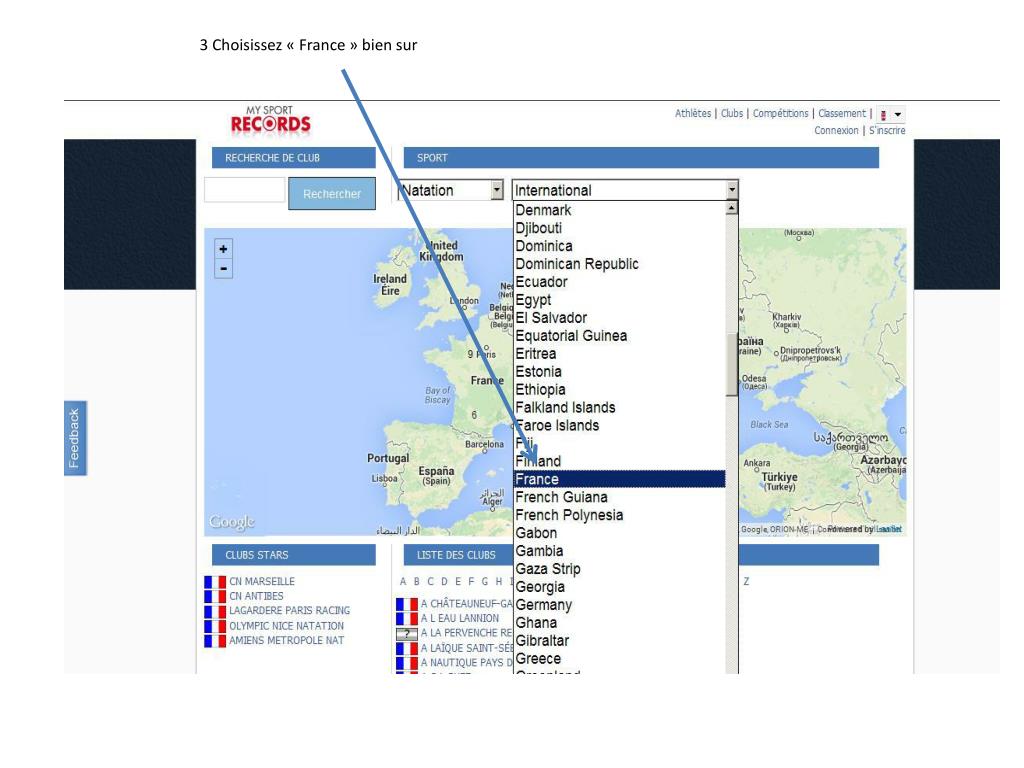Open CN MARSEILLE club link

[x=261, y=581]
